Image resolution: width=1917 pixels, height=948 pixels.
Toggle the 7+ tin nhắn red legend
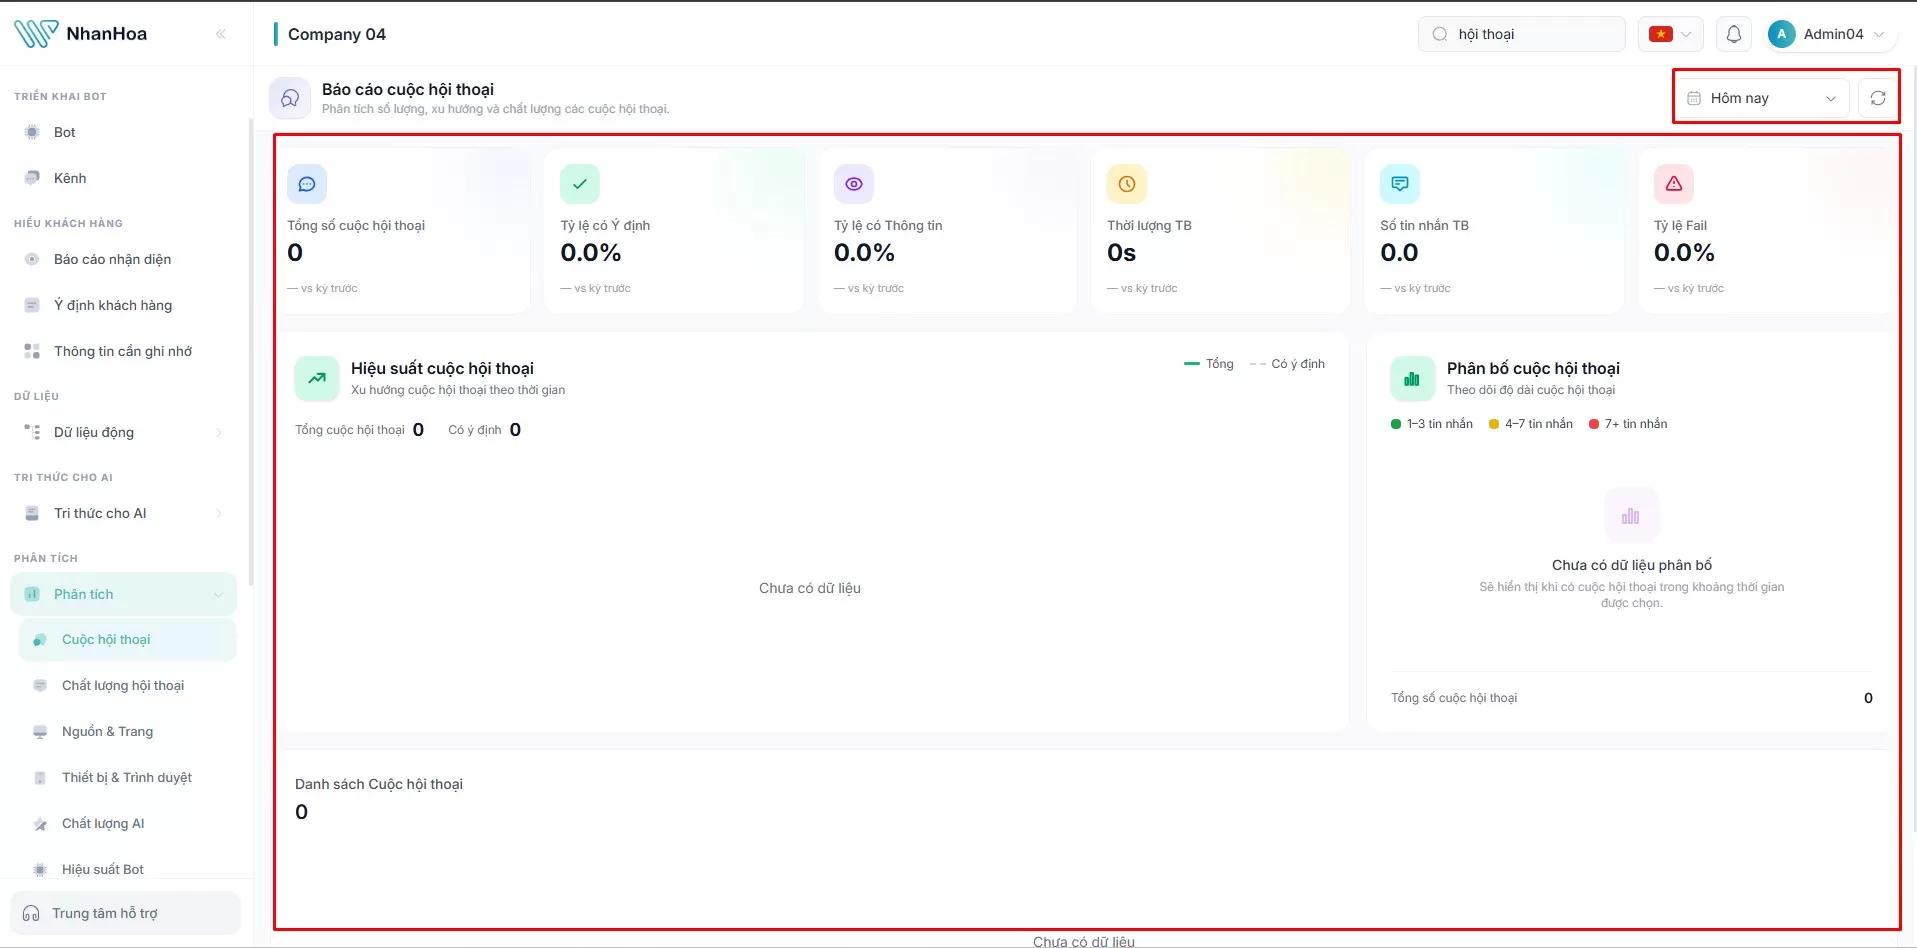[1628, 424]
